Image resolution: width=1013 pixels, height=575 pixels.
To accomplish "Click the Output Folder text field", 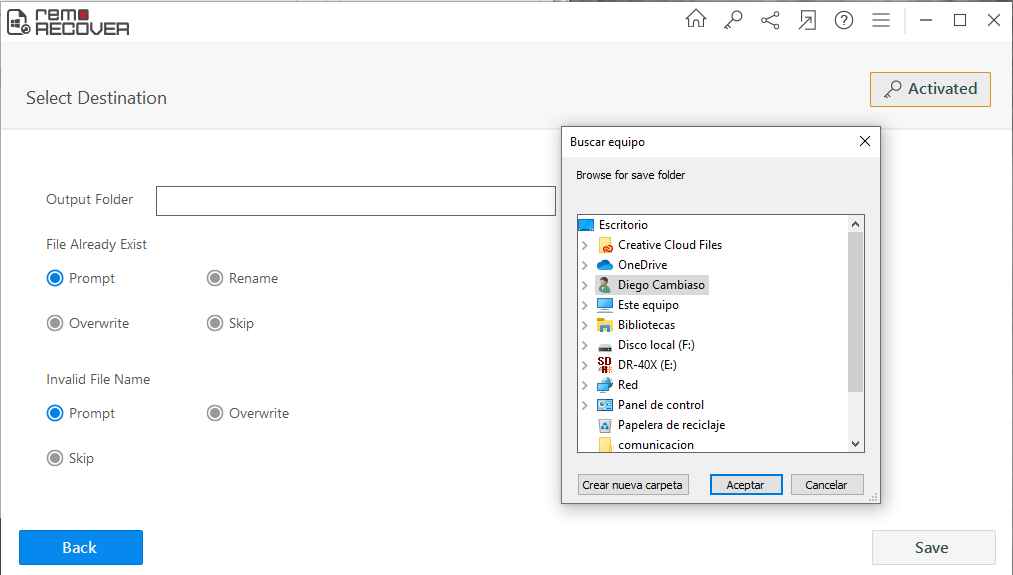I will 355,201.
